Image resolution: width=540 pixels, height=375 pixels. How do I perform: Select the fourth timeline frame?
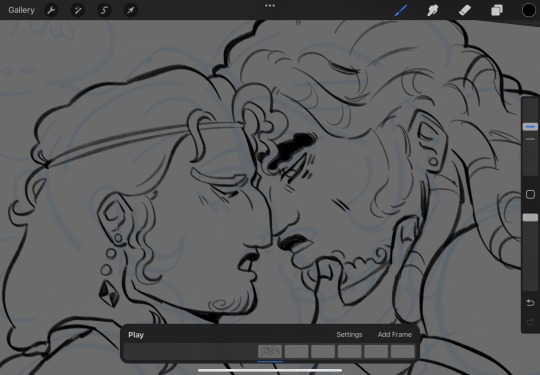pyautogui.click(x=350, y=352)
